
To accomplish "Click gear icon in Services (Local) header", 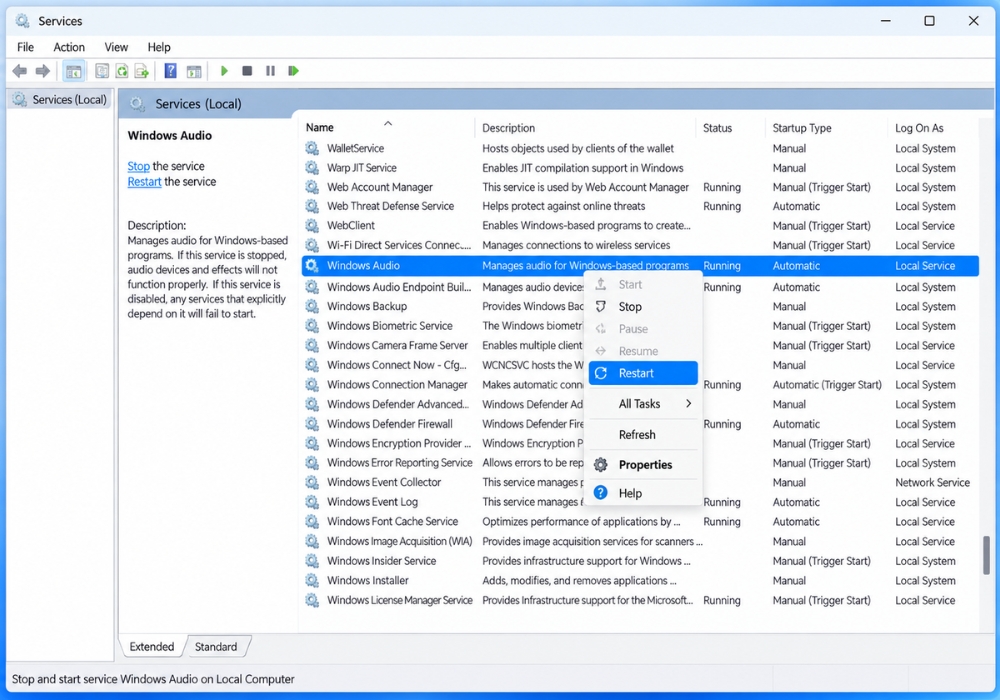I will 137,104.
